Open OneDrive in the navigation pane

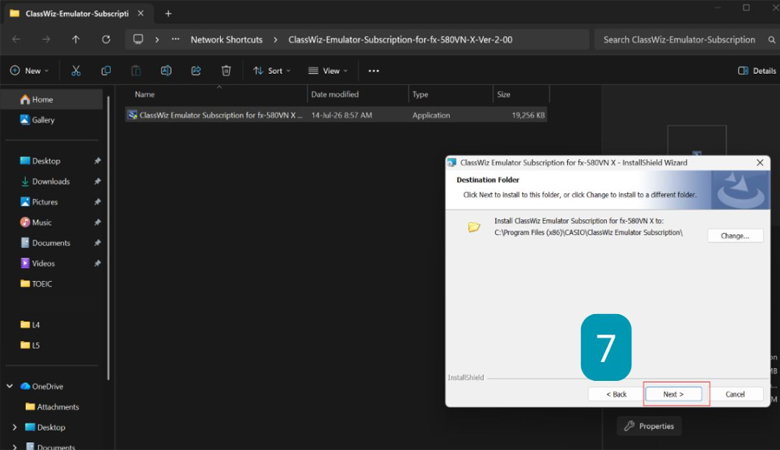[x=47, y=386]
